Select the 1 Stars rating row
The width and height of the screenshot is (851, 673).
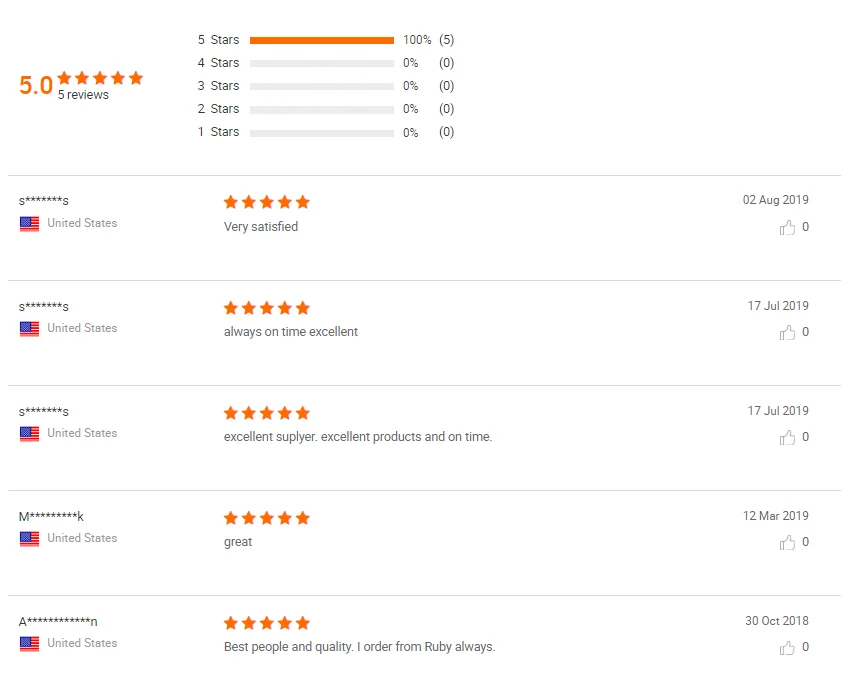pyautogui.click(x=218, y=132)
